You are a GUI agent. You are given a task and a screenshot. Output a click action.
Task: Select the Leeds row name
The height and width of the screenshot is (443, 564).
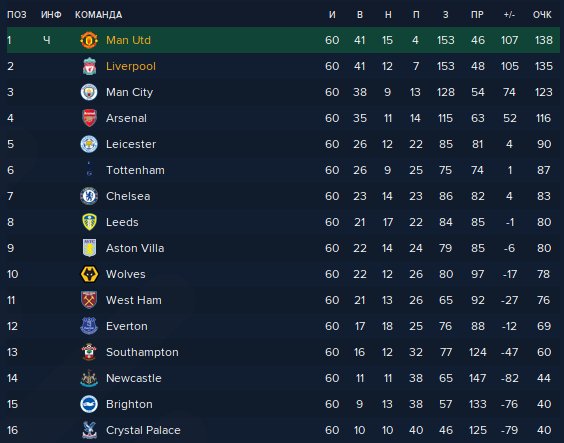coord(122,222)
